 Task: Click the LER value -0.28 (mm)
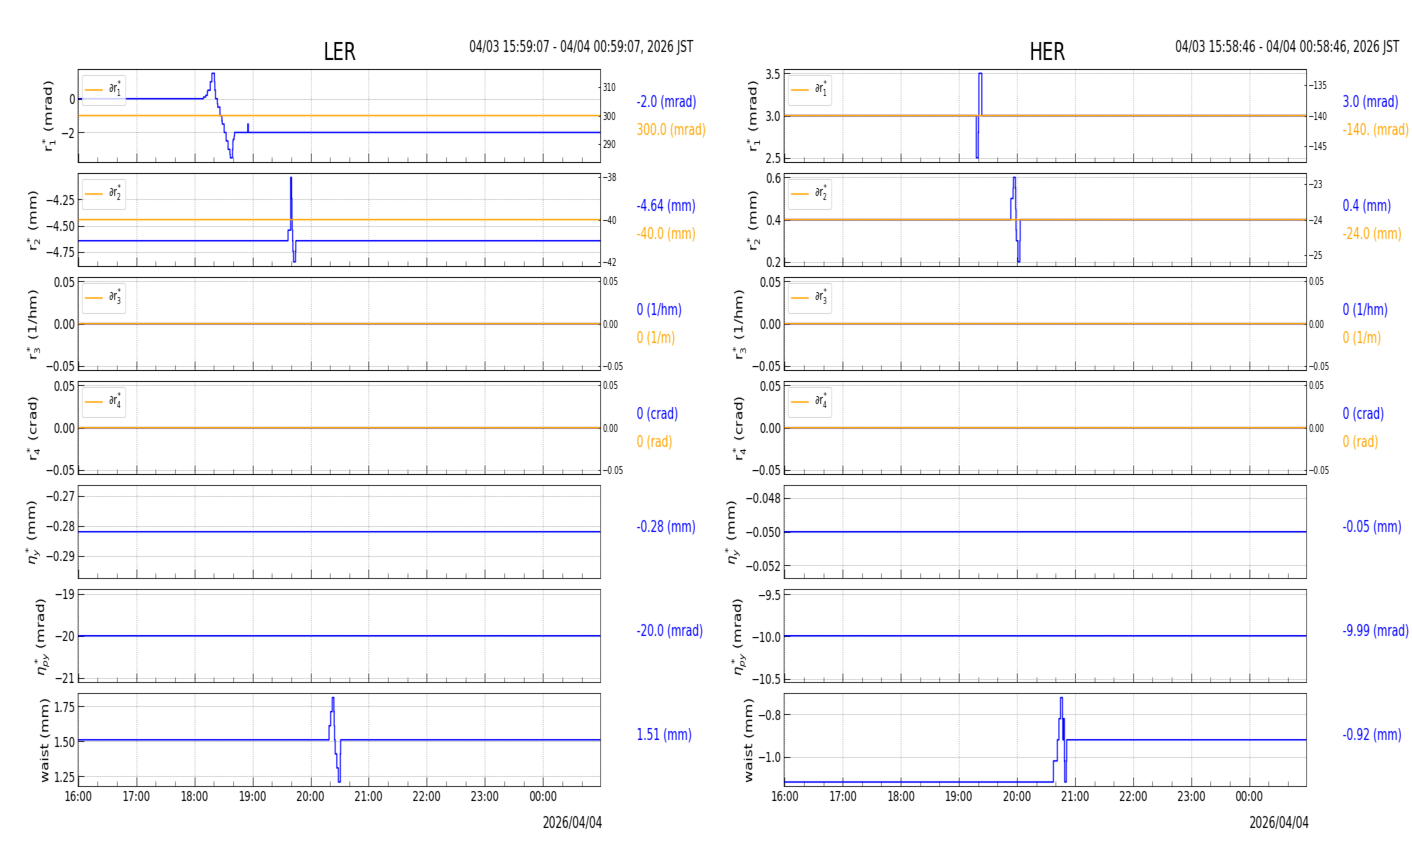(x=666, y=527)
